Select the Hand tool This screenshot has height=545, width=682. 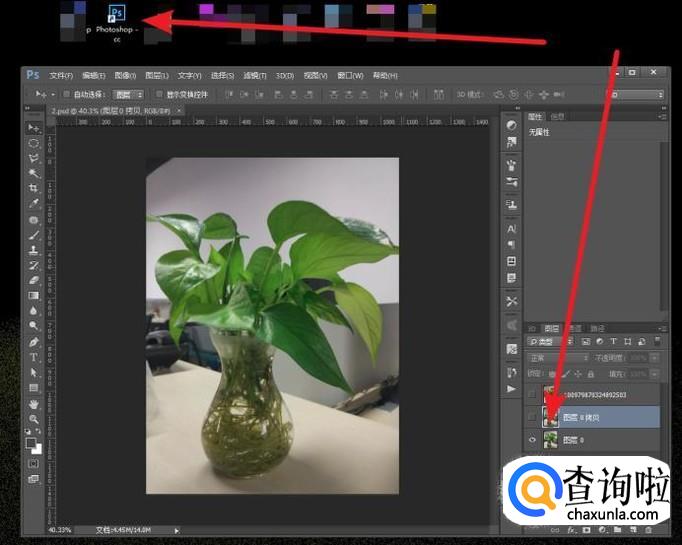pos(33,403)
